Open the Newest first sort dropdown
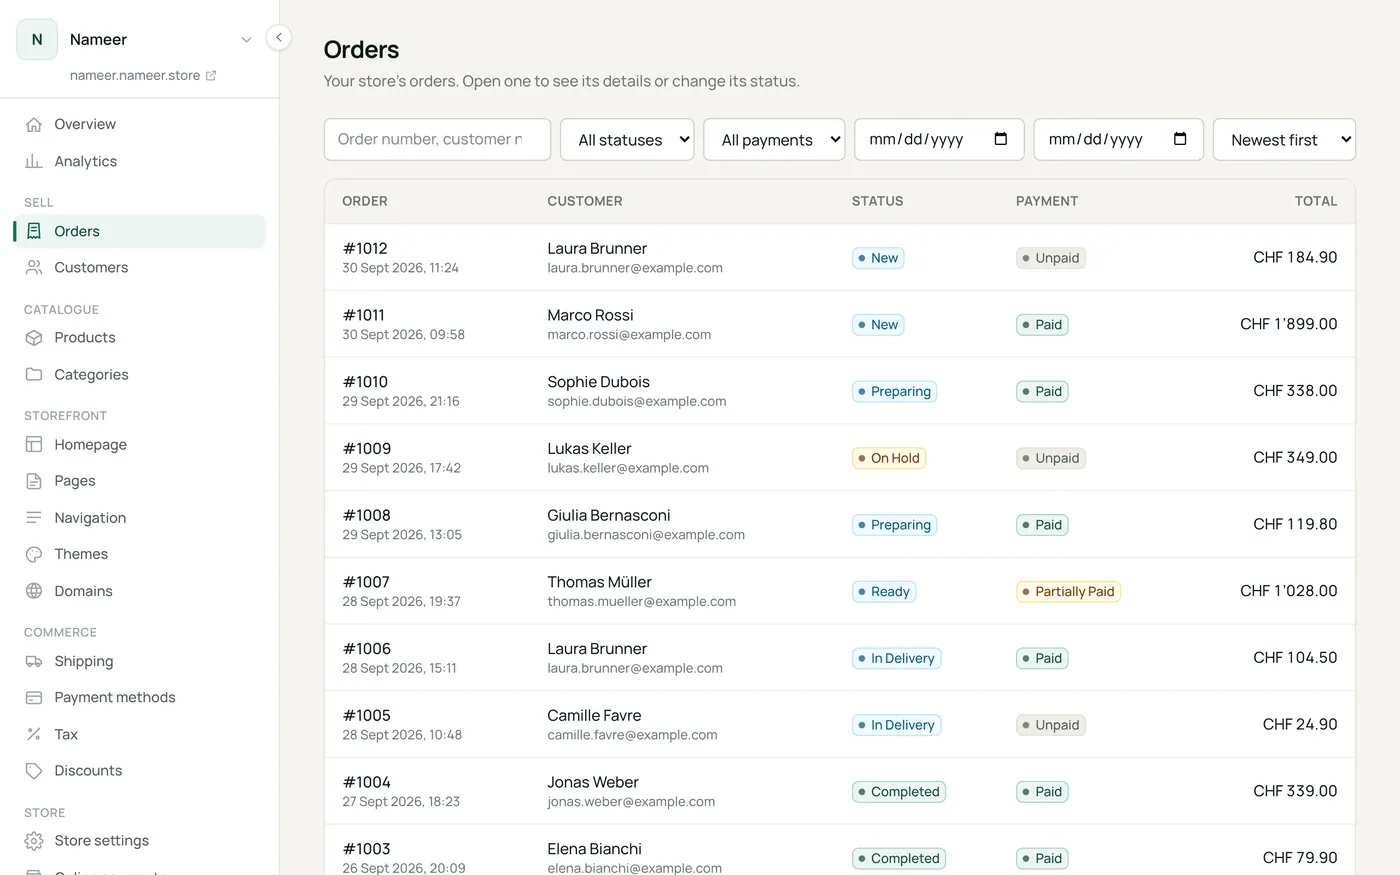Image resolution: width=1400 pixels, height=875 pixels. 1284,139
